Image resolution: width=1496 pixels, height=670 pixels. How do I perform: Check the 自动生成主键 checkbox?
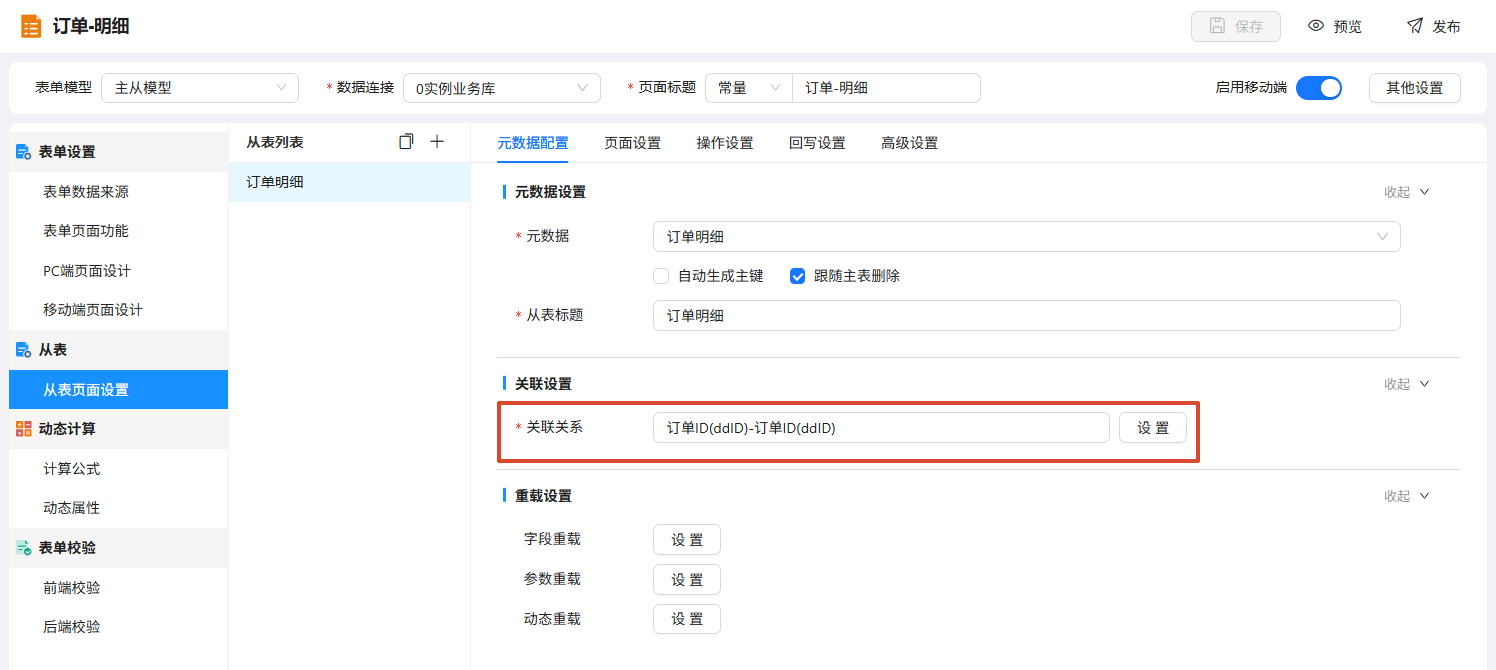[x=660, y=276]
